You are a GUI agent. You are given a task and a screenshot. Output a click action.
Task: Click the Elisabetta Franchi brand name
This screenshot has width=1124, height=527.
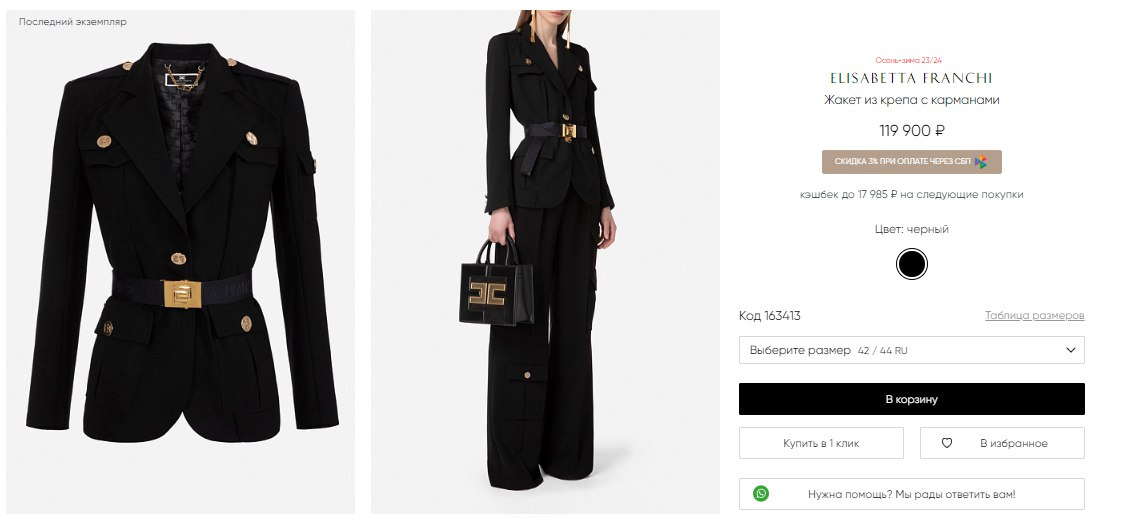coord(911,78)
